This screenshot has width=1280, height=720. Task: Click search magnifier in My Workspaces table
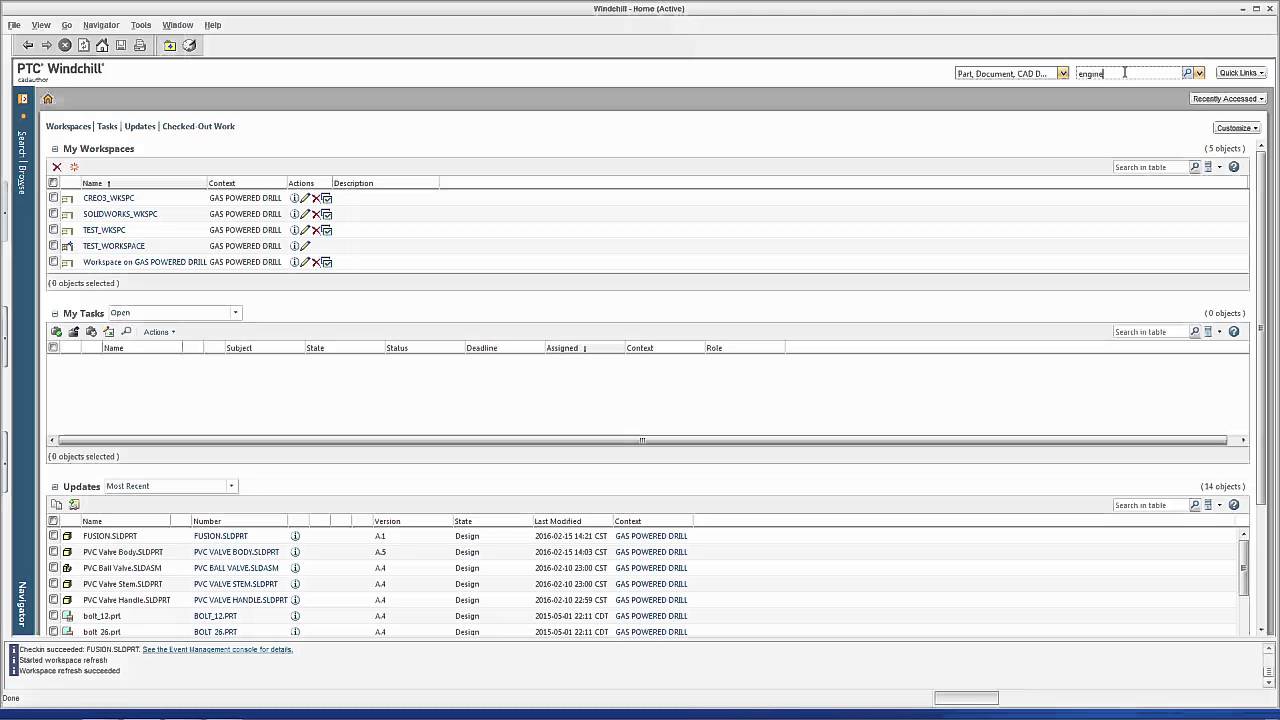tap(1194, 167)
